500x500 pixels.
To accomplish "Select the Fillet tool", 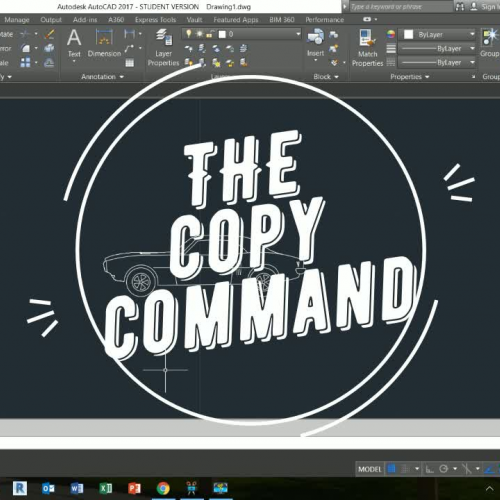I will coord(25,48).
